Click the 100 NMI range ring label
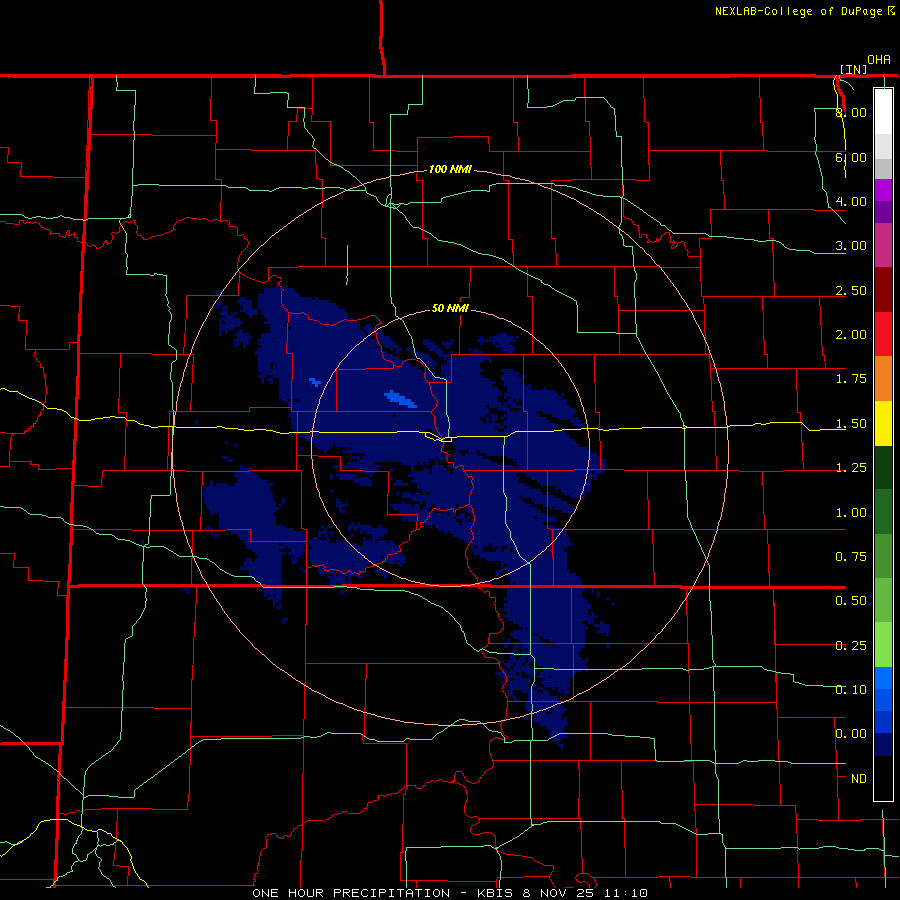The image size is (900, 900). [450, 169]
